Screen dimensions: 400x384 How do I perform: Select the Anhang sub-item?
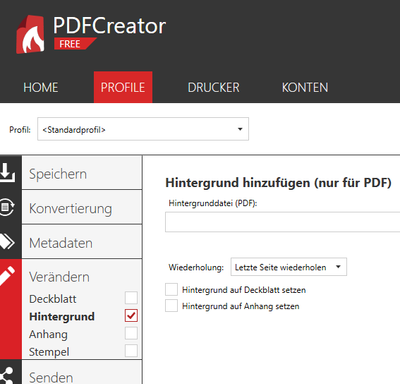(48, 334)
